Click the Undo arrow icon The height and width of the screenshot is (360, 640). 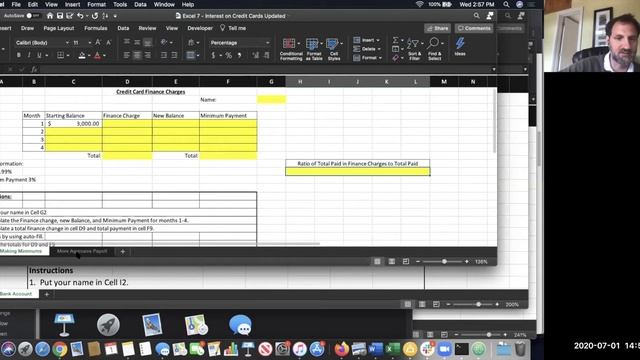point(80,16)
